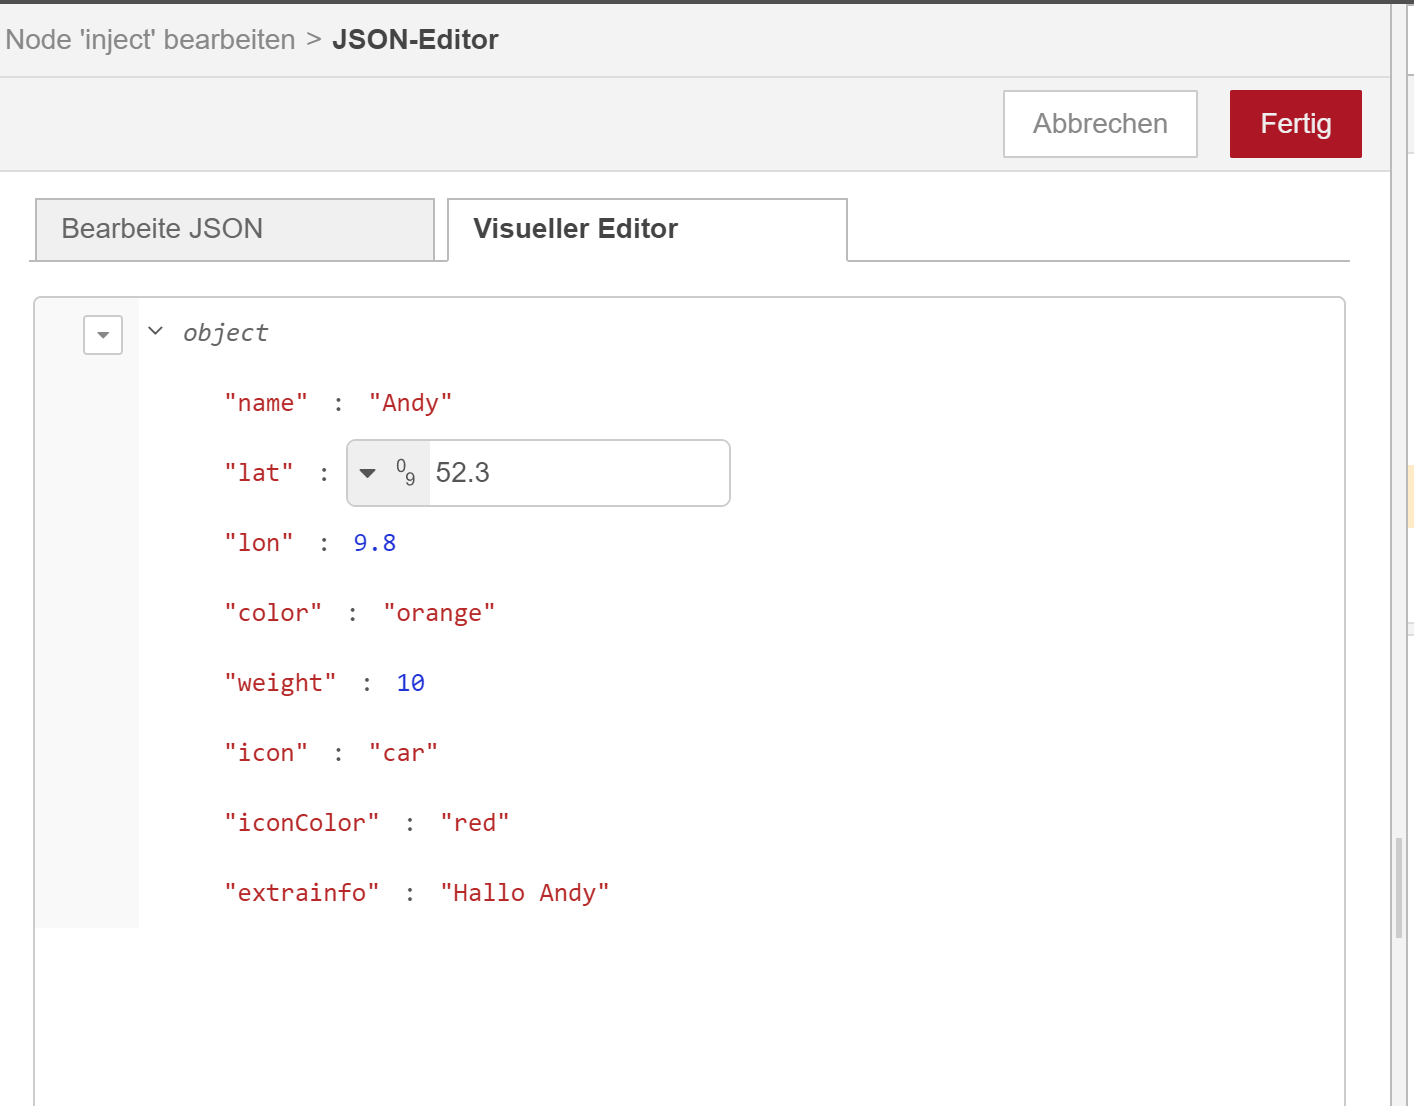Image resolution: width=1414 pixels, height=1106 pixels.
Task: Click the number type icon for lat
Action: [406, 473]
